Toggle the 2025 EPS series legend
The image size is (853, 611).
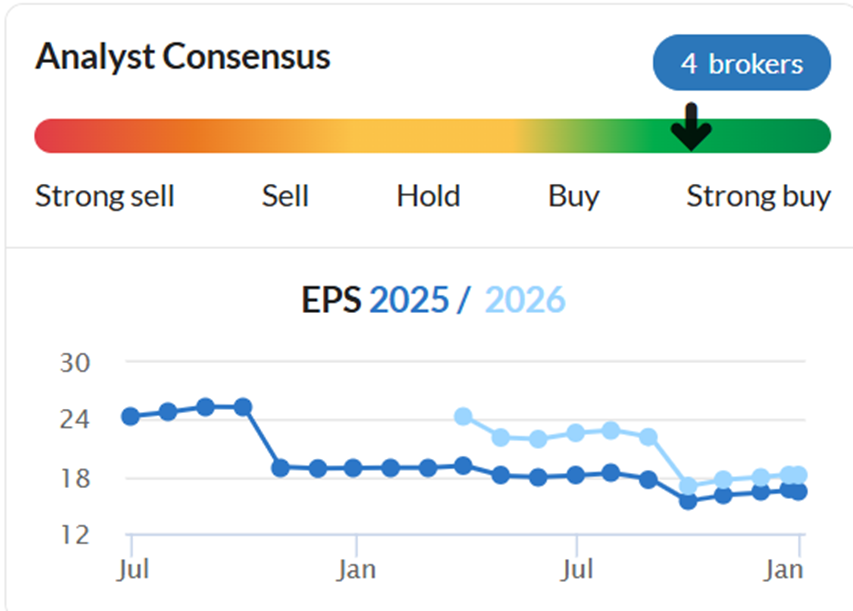pos(409,300)
